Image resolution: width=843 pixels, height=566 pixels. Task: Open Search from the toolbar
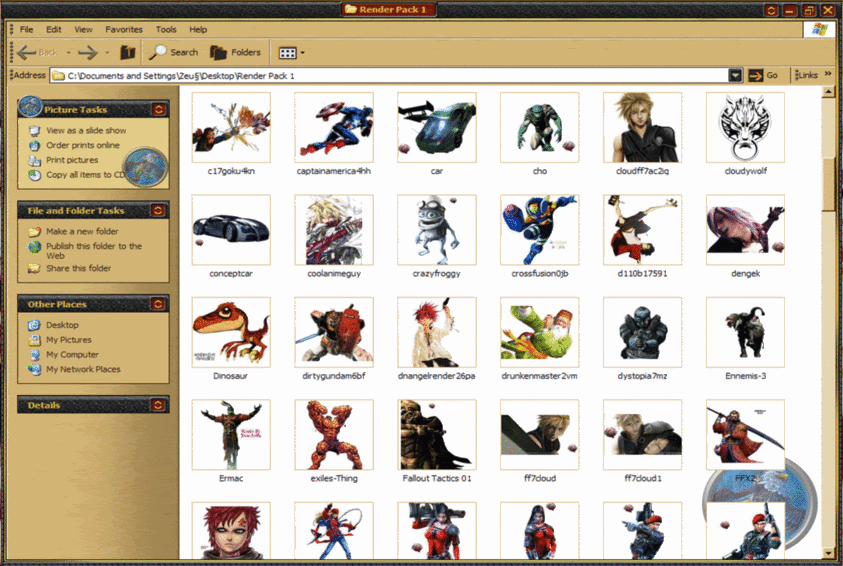click(x=174, y=52)
